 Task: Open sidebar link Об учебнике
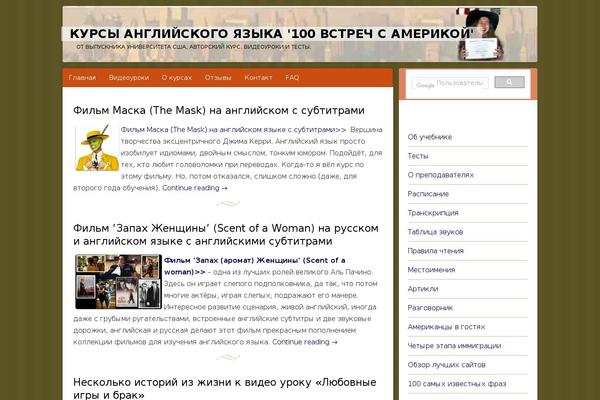429,137
